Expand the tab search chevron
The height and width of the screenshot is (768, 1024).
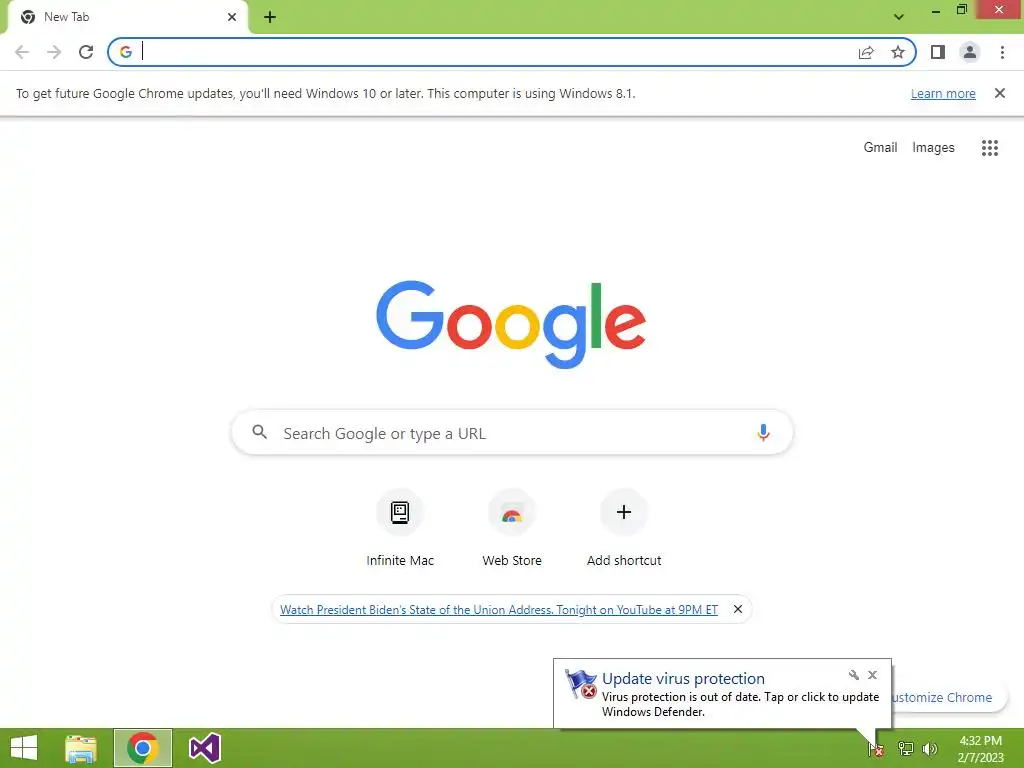coord(899,17)
